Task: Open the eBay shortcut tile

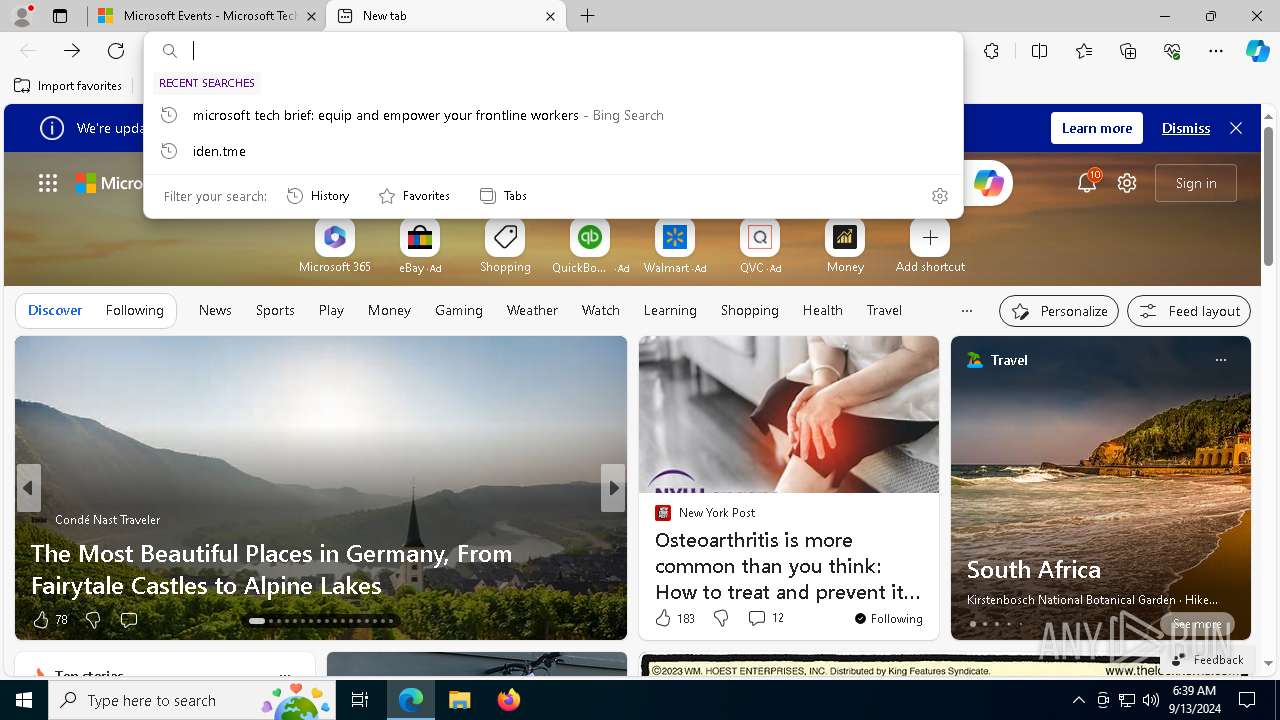Action: [420, 246]
